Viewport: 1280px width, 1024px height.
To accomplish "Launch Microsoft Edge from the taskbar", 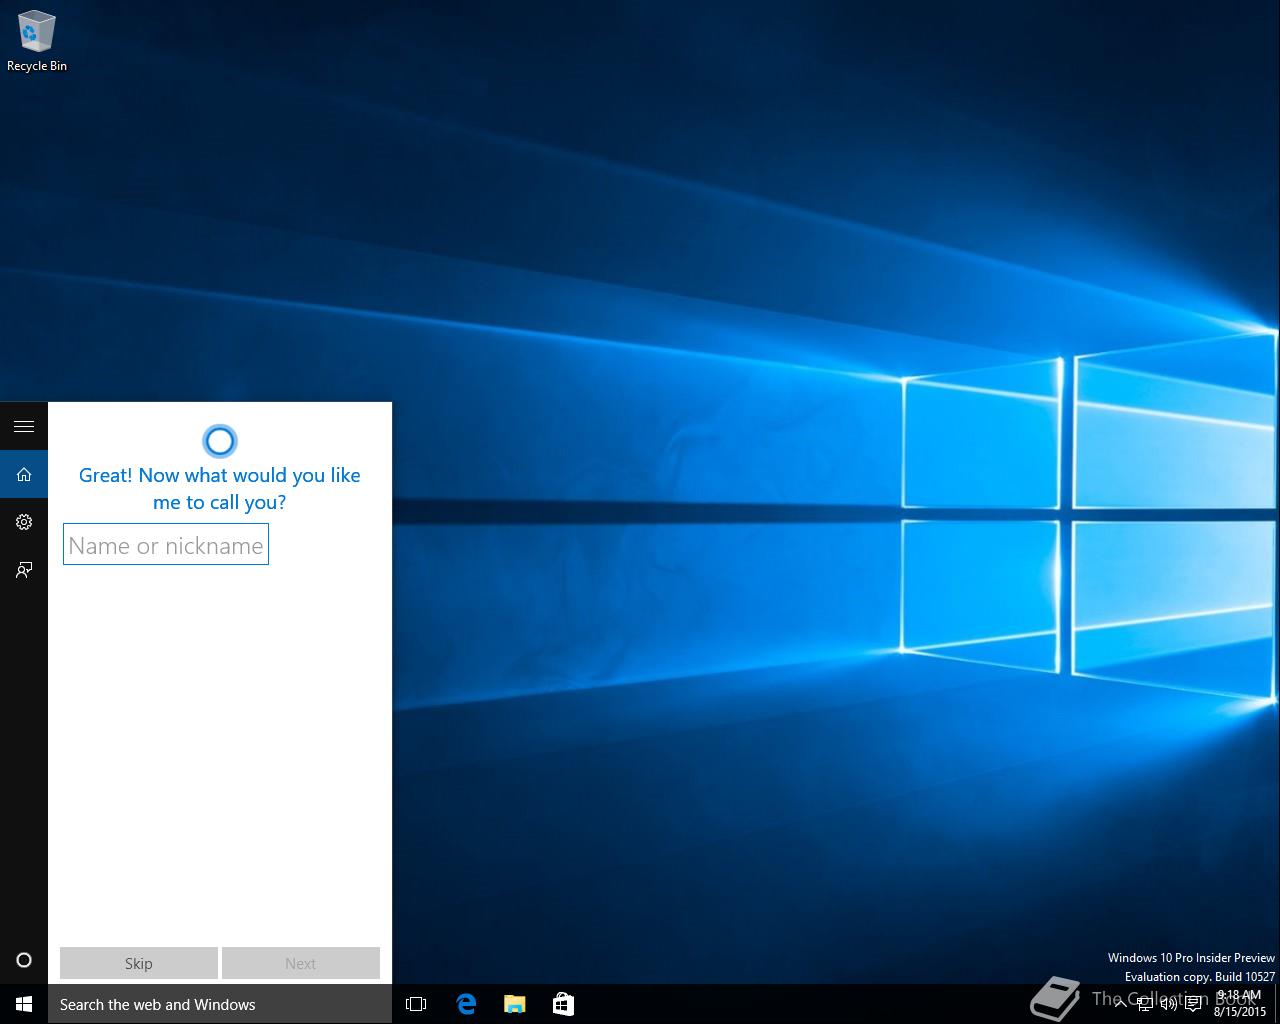I will click(466, 1004).
